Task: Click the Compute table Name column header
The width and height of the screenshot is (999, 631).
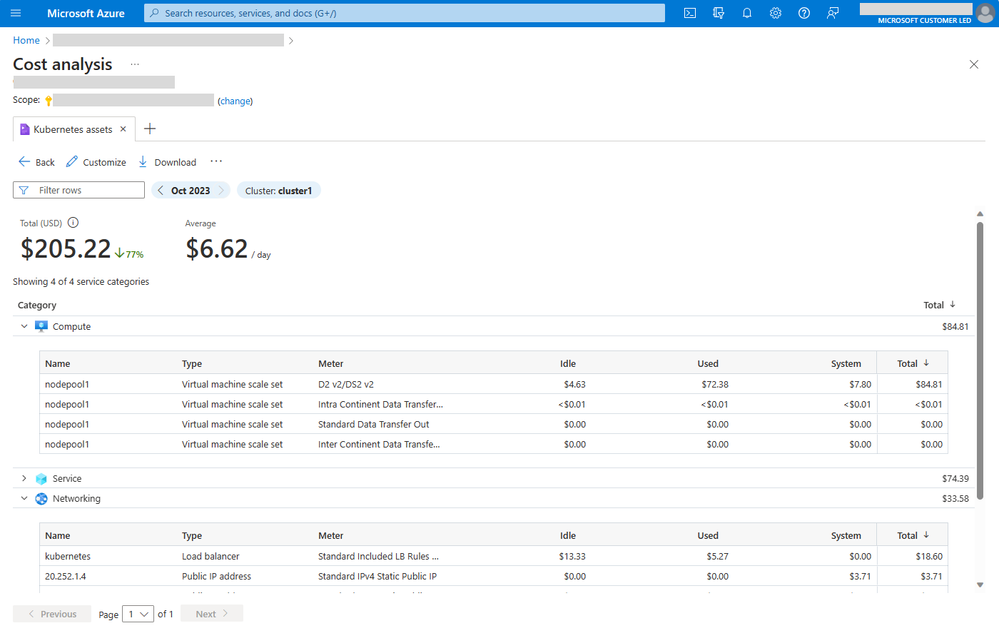Action: (57, 363)
